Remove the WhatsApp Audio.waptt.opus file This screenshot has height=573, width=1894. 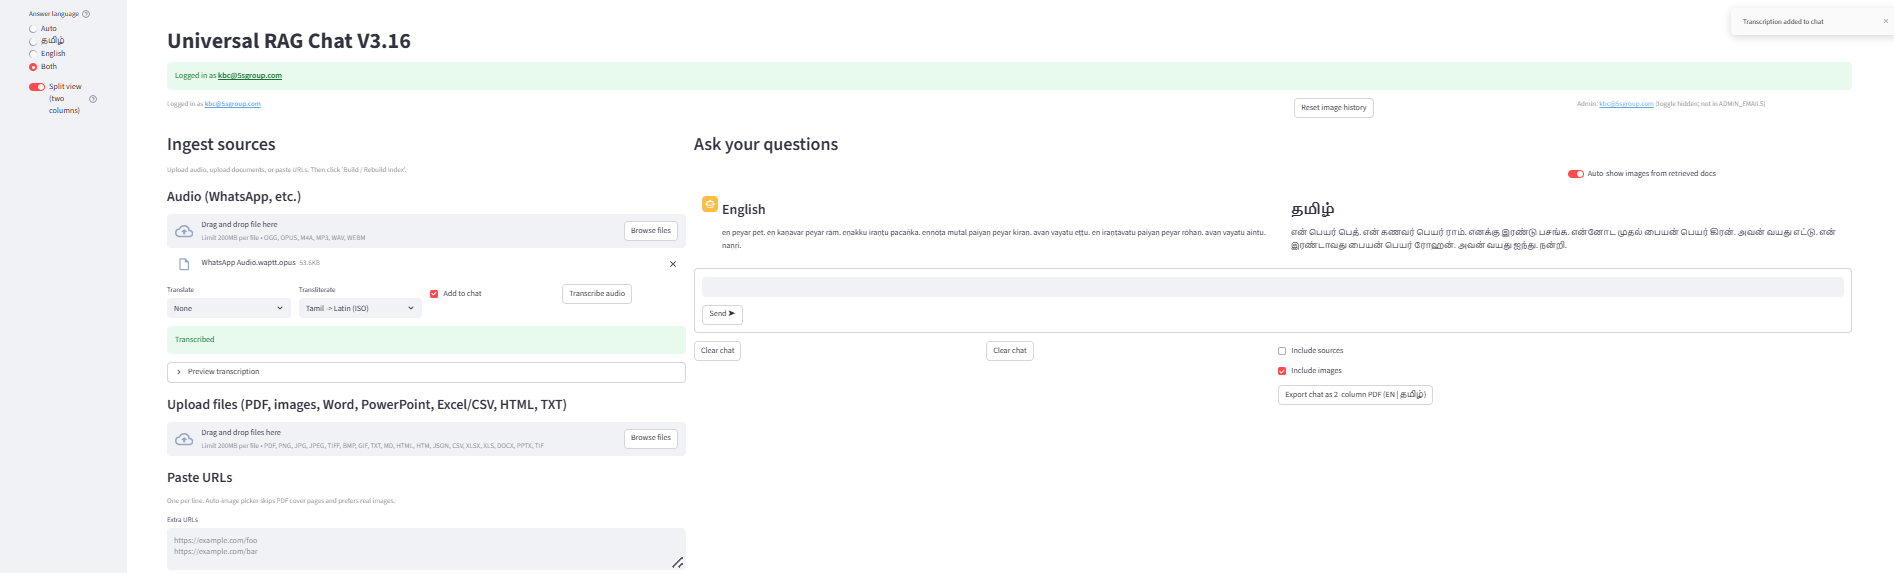click(x=673, y=264)
